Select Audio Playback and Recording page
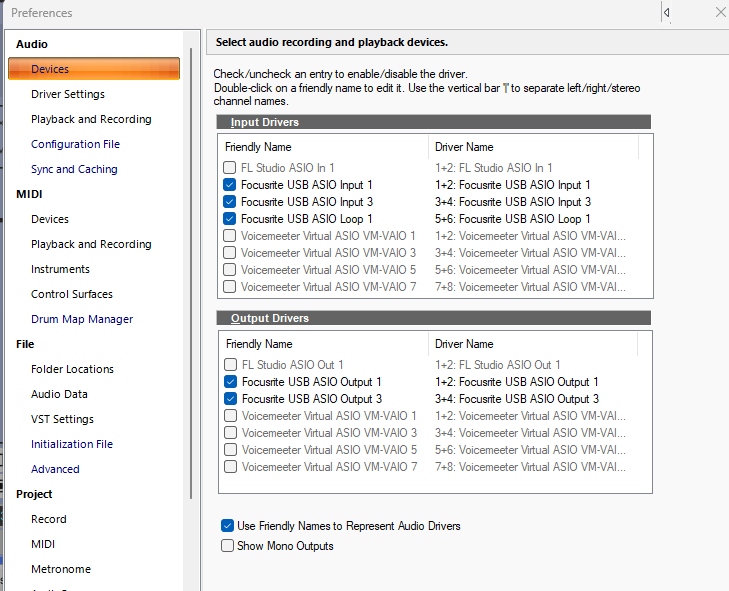 coord(91,119)
